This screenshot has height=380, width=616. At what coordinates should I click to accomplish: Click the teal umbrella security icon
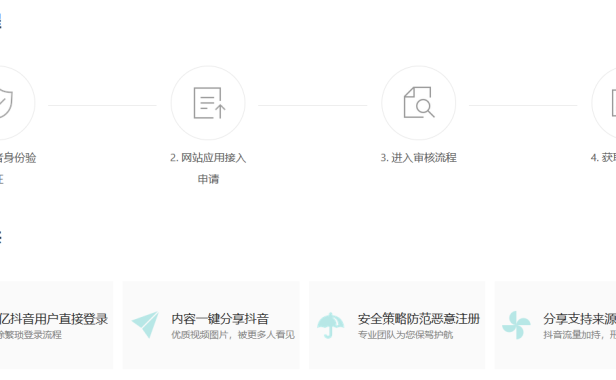331,325
